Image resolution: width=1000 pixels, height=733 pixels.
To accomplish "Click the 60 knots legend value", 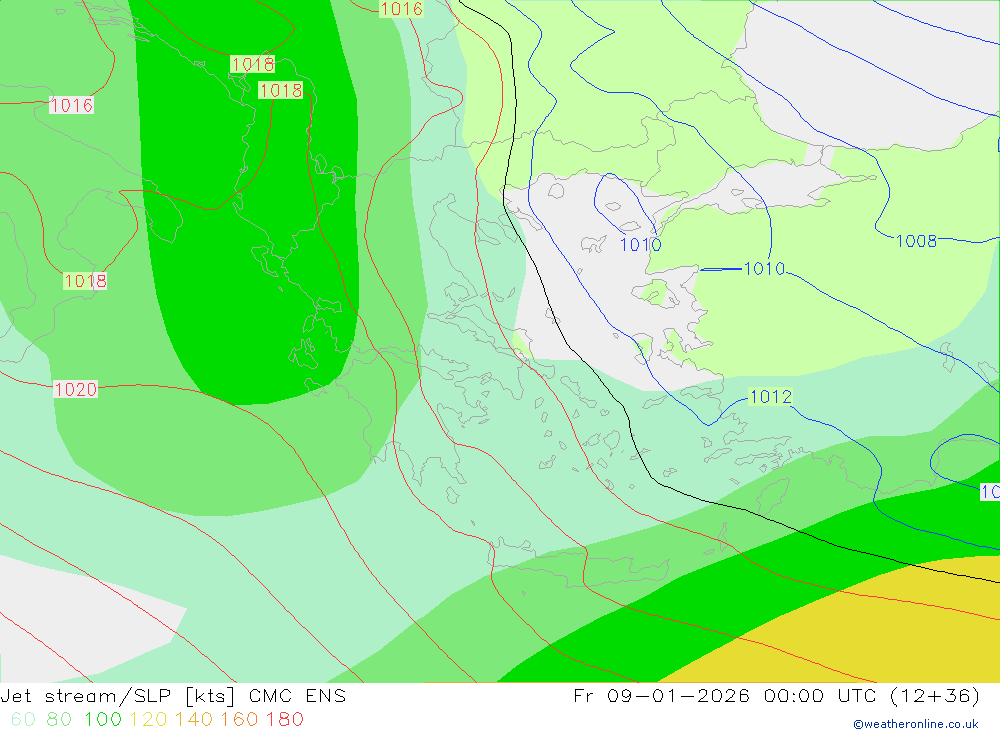I will point(23,720).
